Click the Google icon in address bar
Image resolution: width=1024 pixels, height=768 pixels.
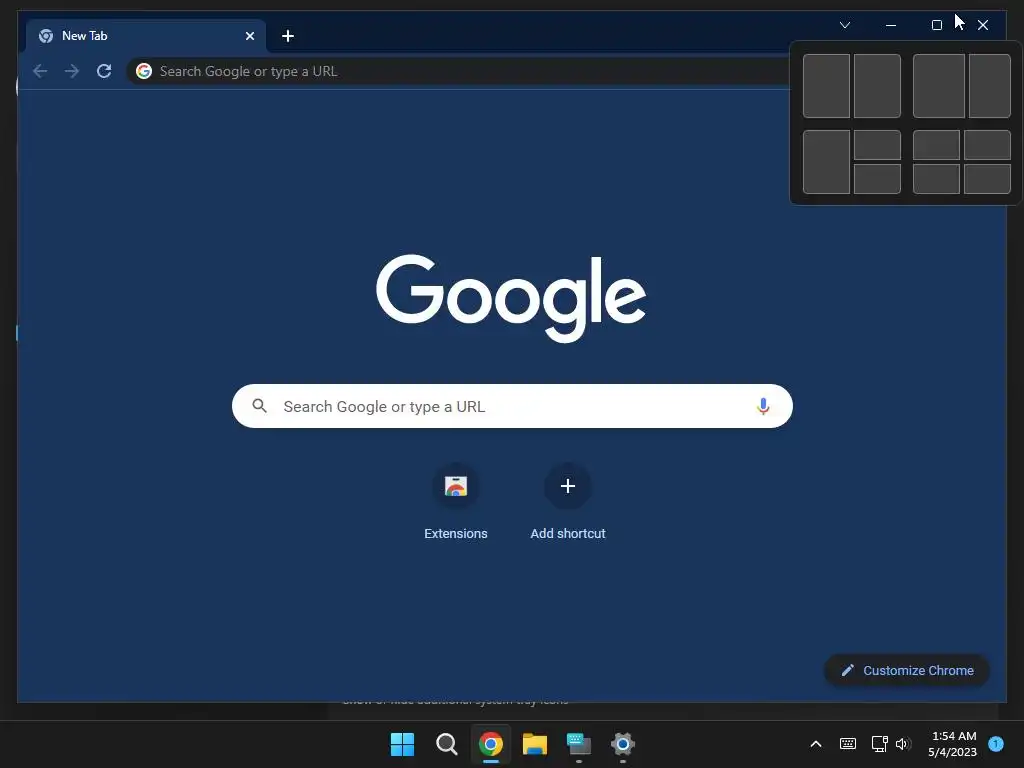pos(144,71)
